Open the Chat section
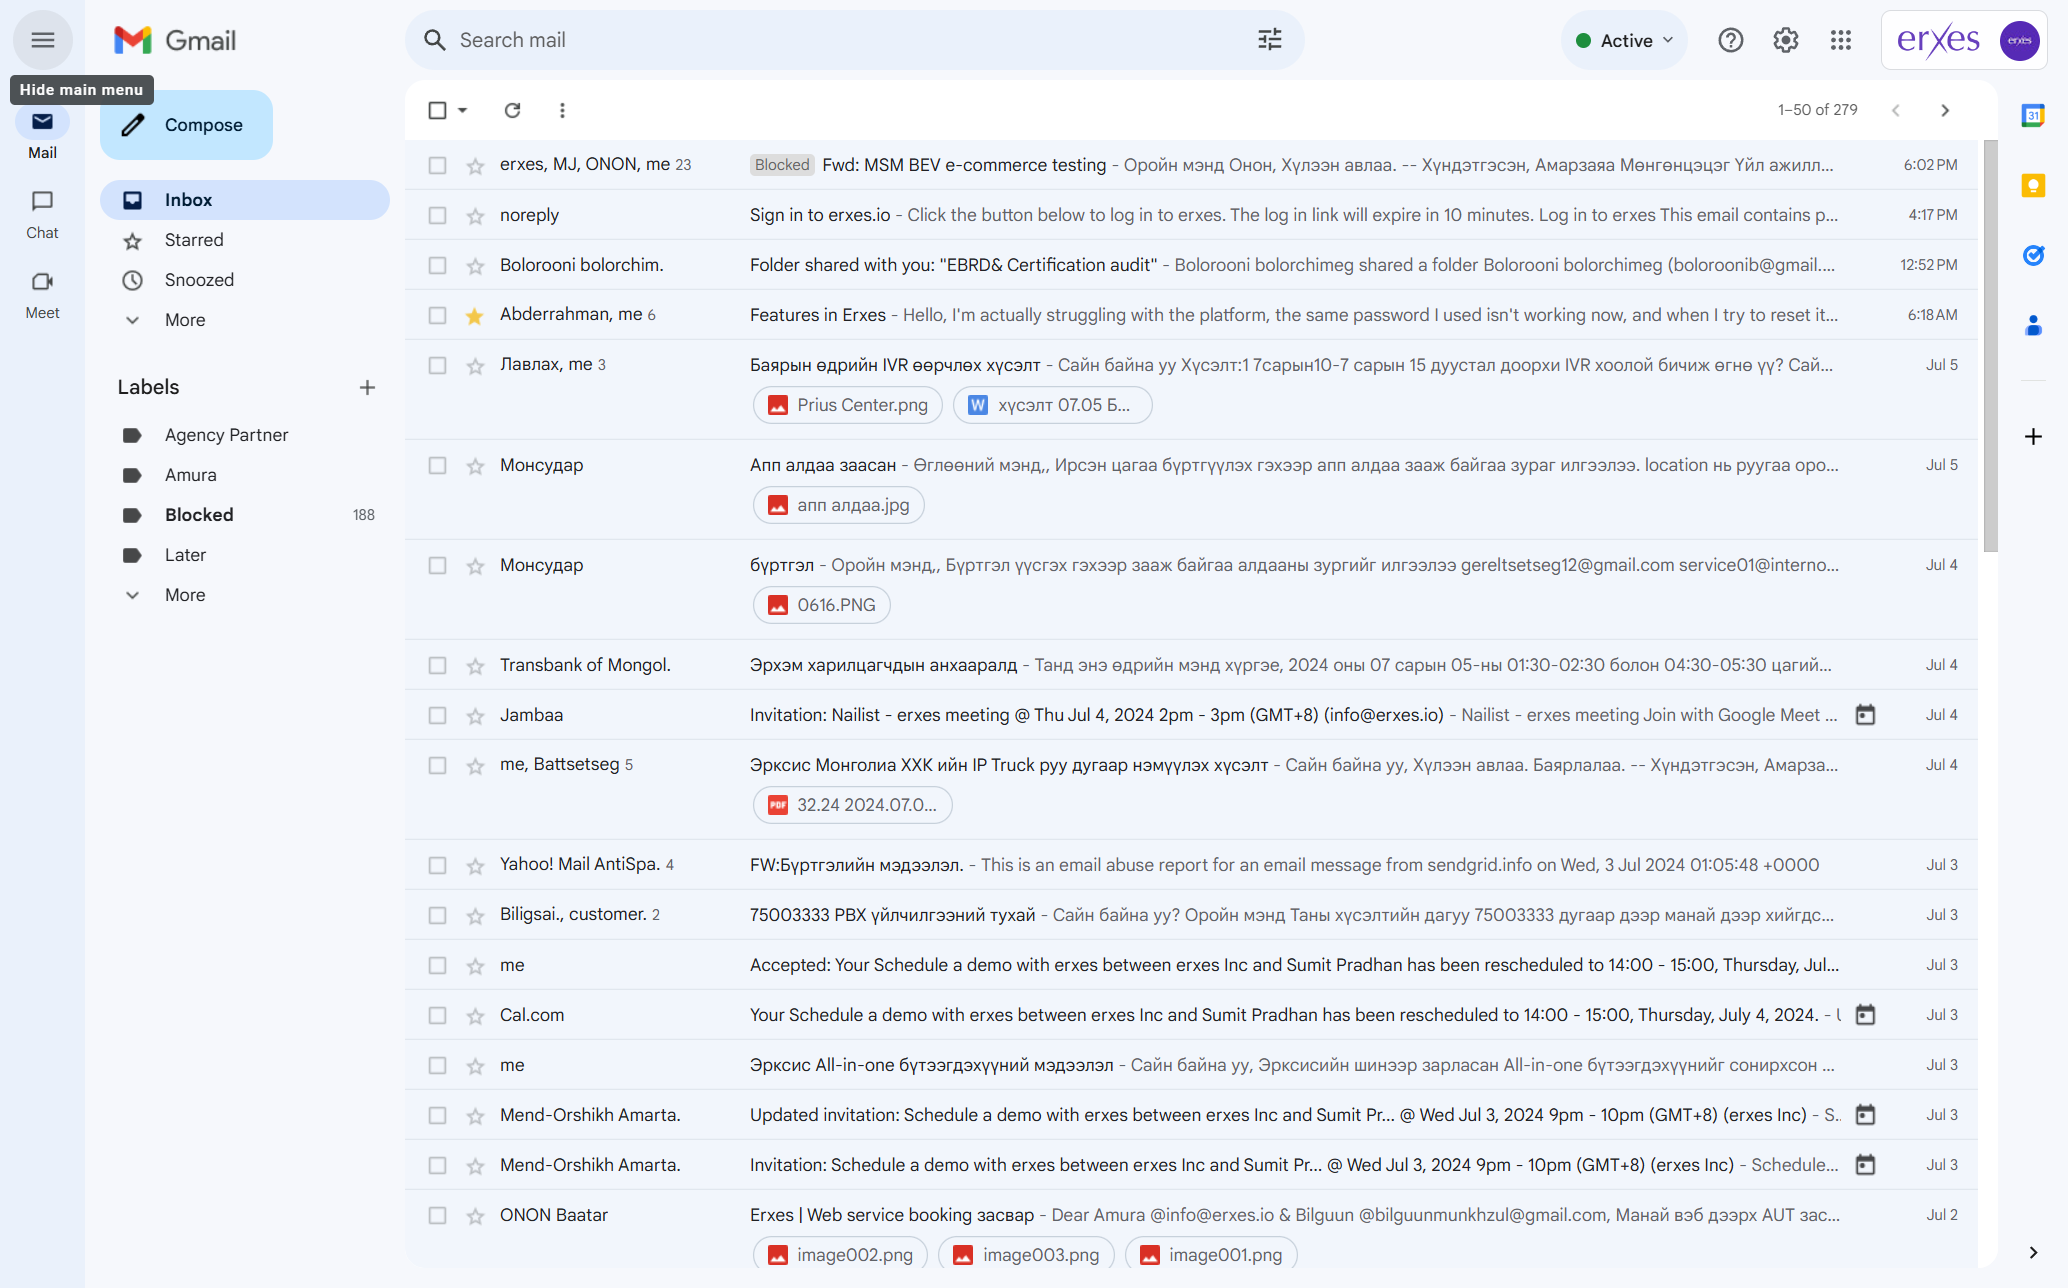 [x=42, y=214]
